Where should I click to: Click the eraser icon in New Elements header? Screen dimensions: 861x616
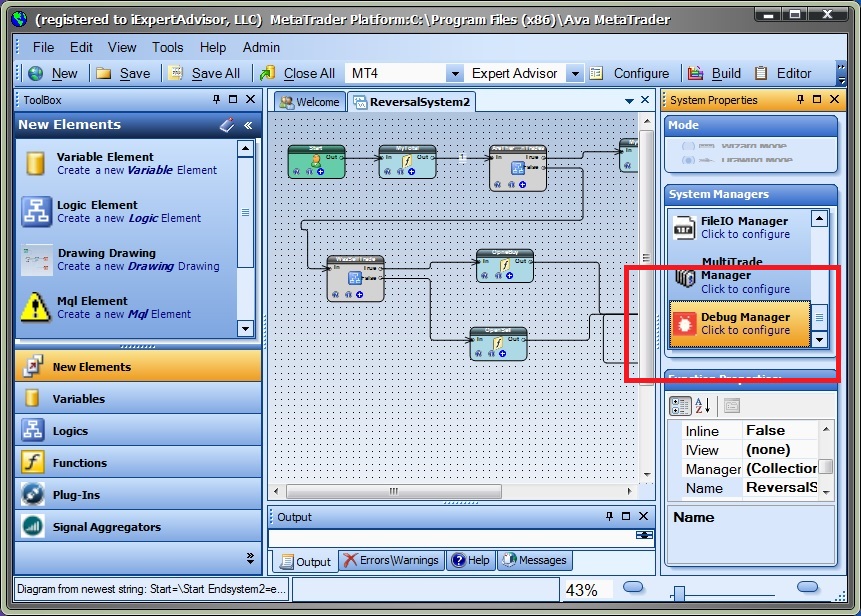[227, 125]
